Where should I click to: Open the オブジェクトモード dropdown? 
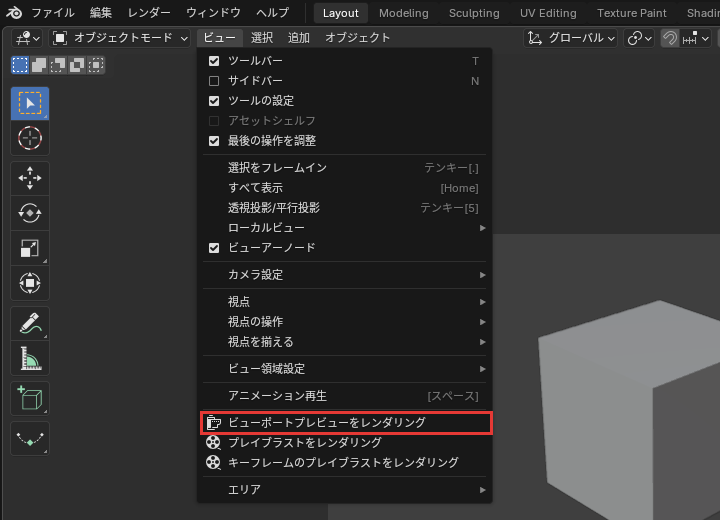[120, 38]
